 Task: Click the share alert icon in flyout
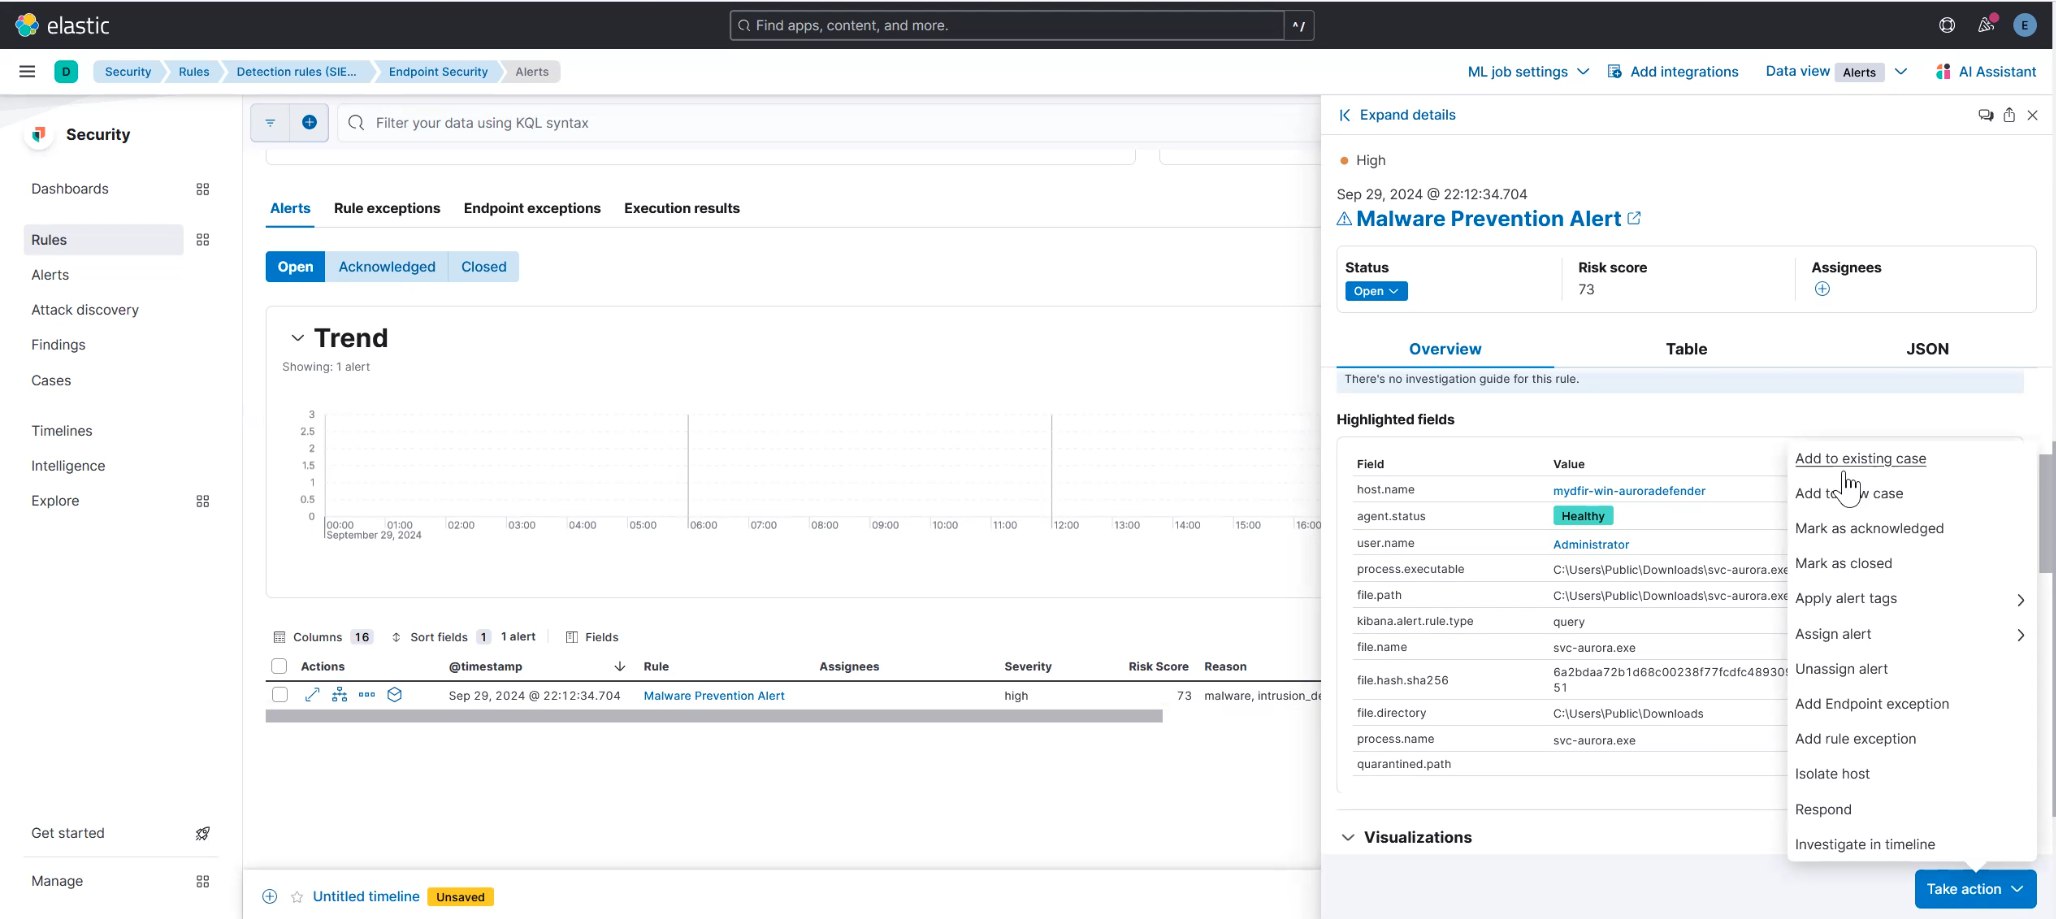[x=2010, y=115]
